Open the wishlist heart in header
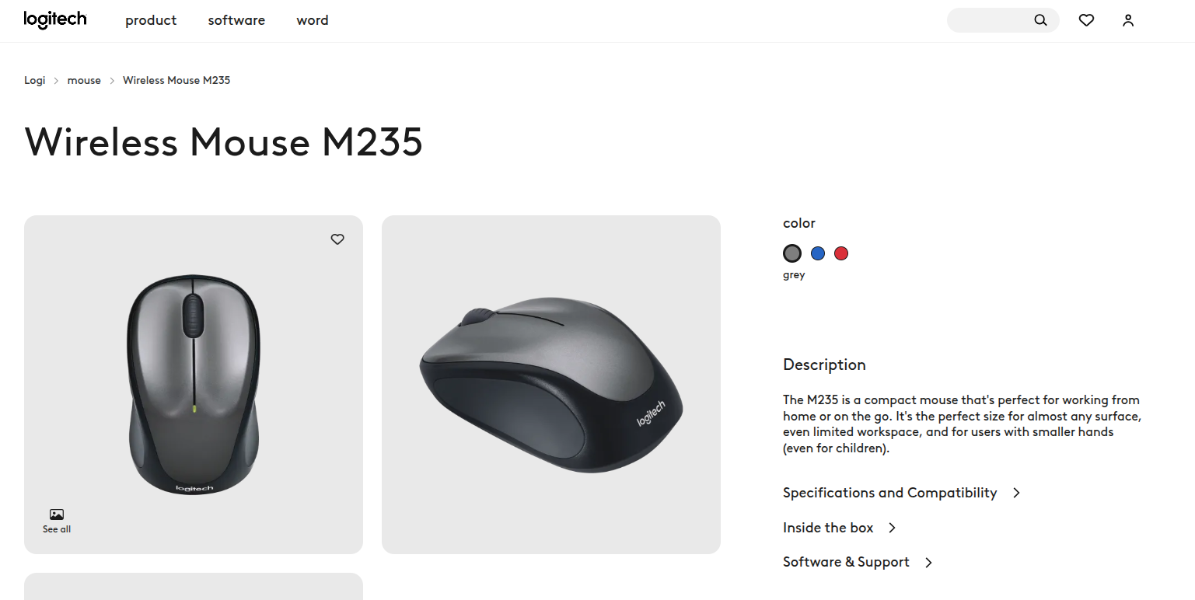This screenshot has width=1195, height=600. (1086, 20)
